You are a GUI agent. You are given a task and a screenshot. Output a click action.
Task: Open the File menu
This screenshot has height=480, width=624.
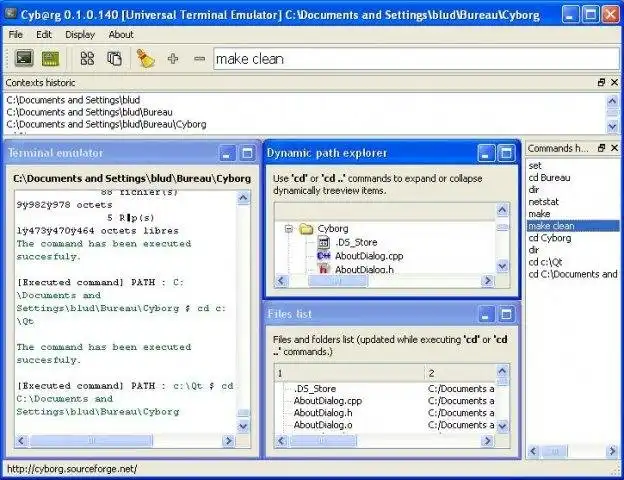[x=16, y=35]
